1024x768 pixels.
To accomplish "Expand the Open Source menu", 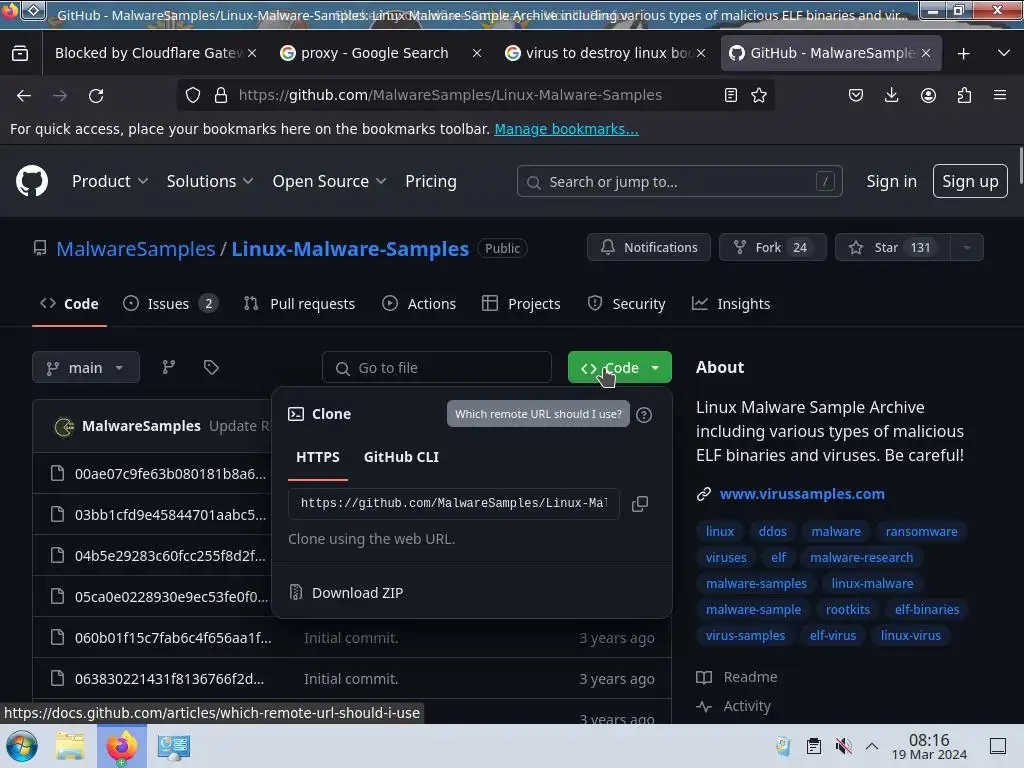I will coord(329,181).
